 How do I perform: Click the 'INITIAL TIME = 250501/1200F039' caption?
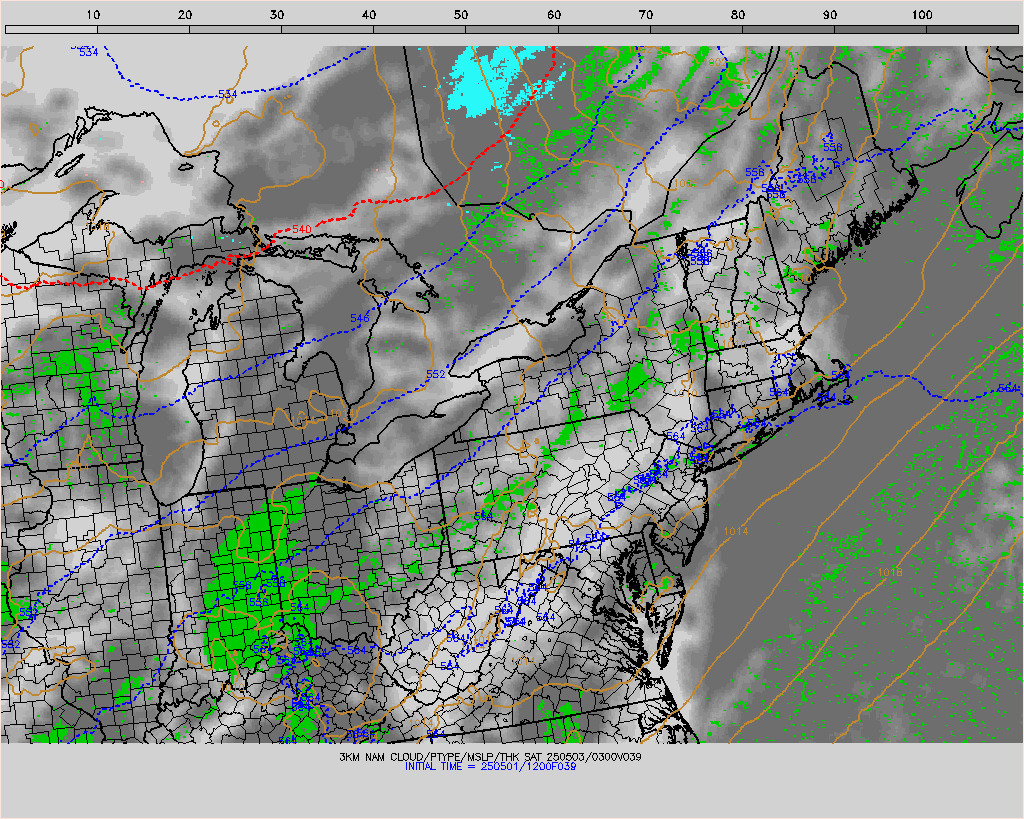point(490,766)
